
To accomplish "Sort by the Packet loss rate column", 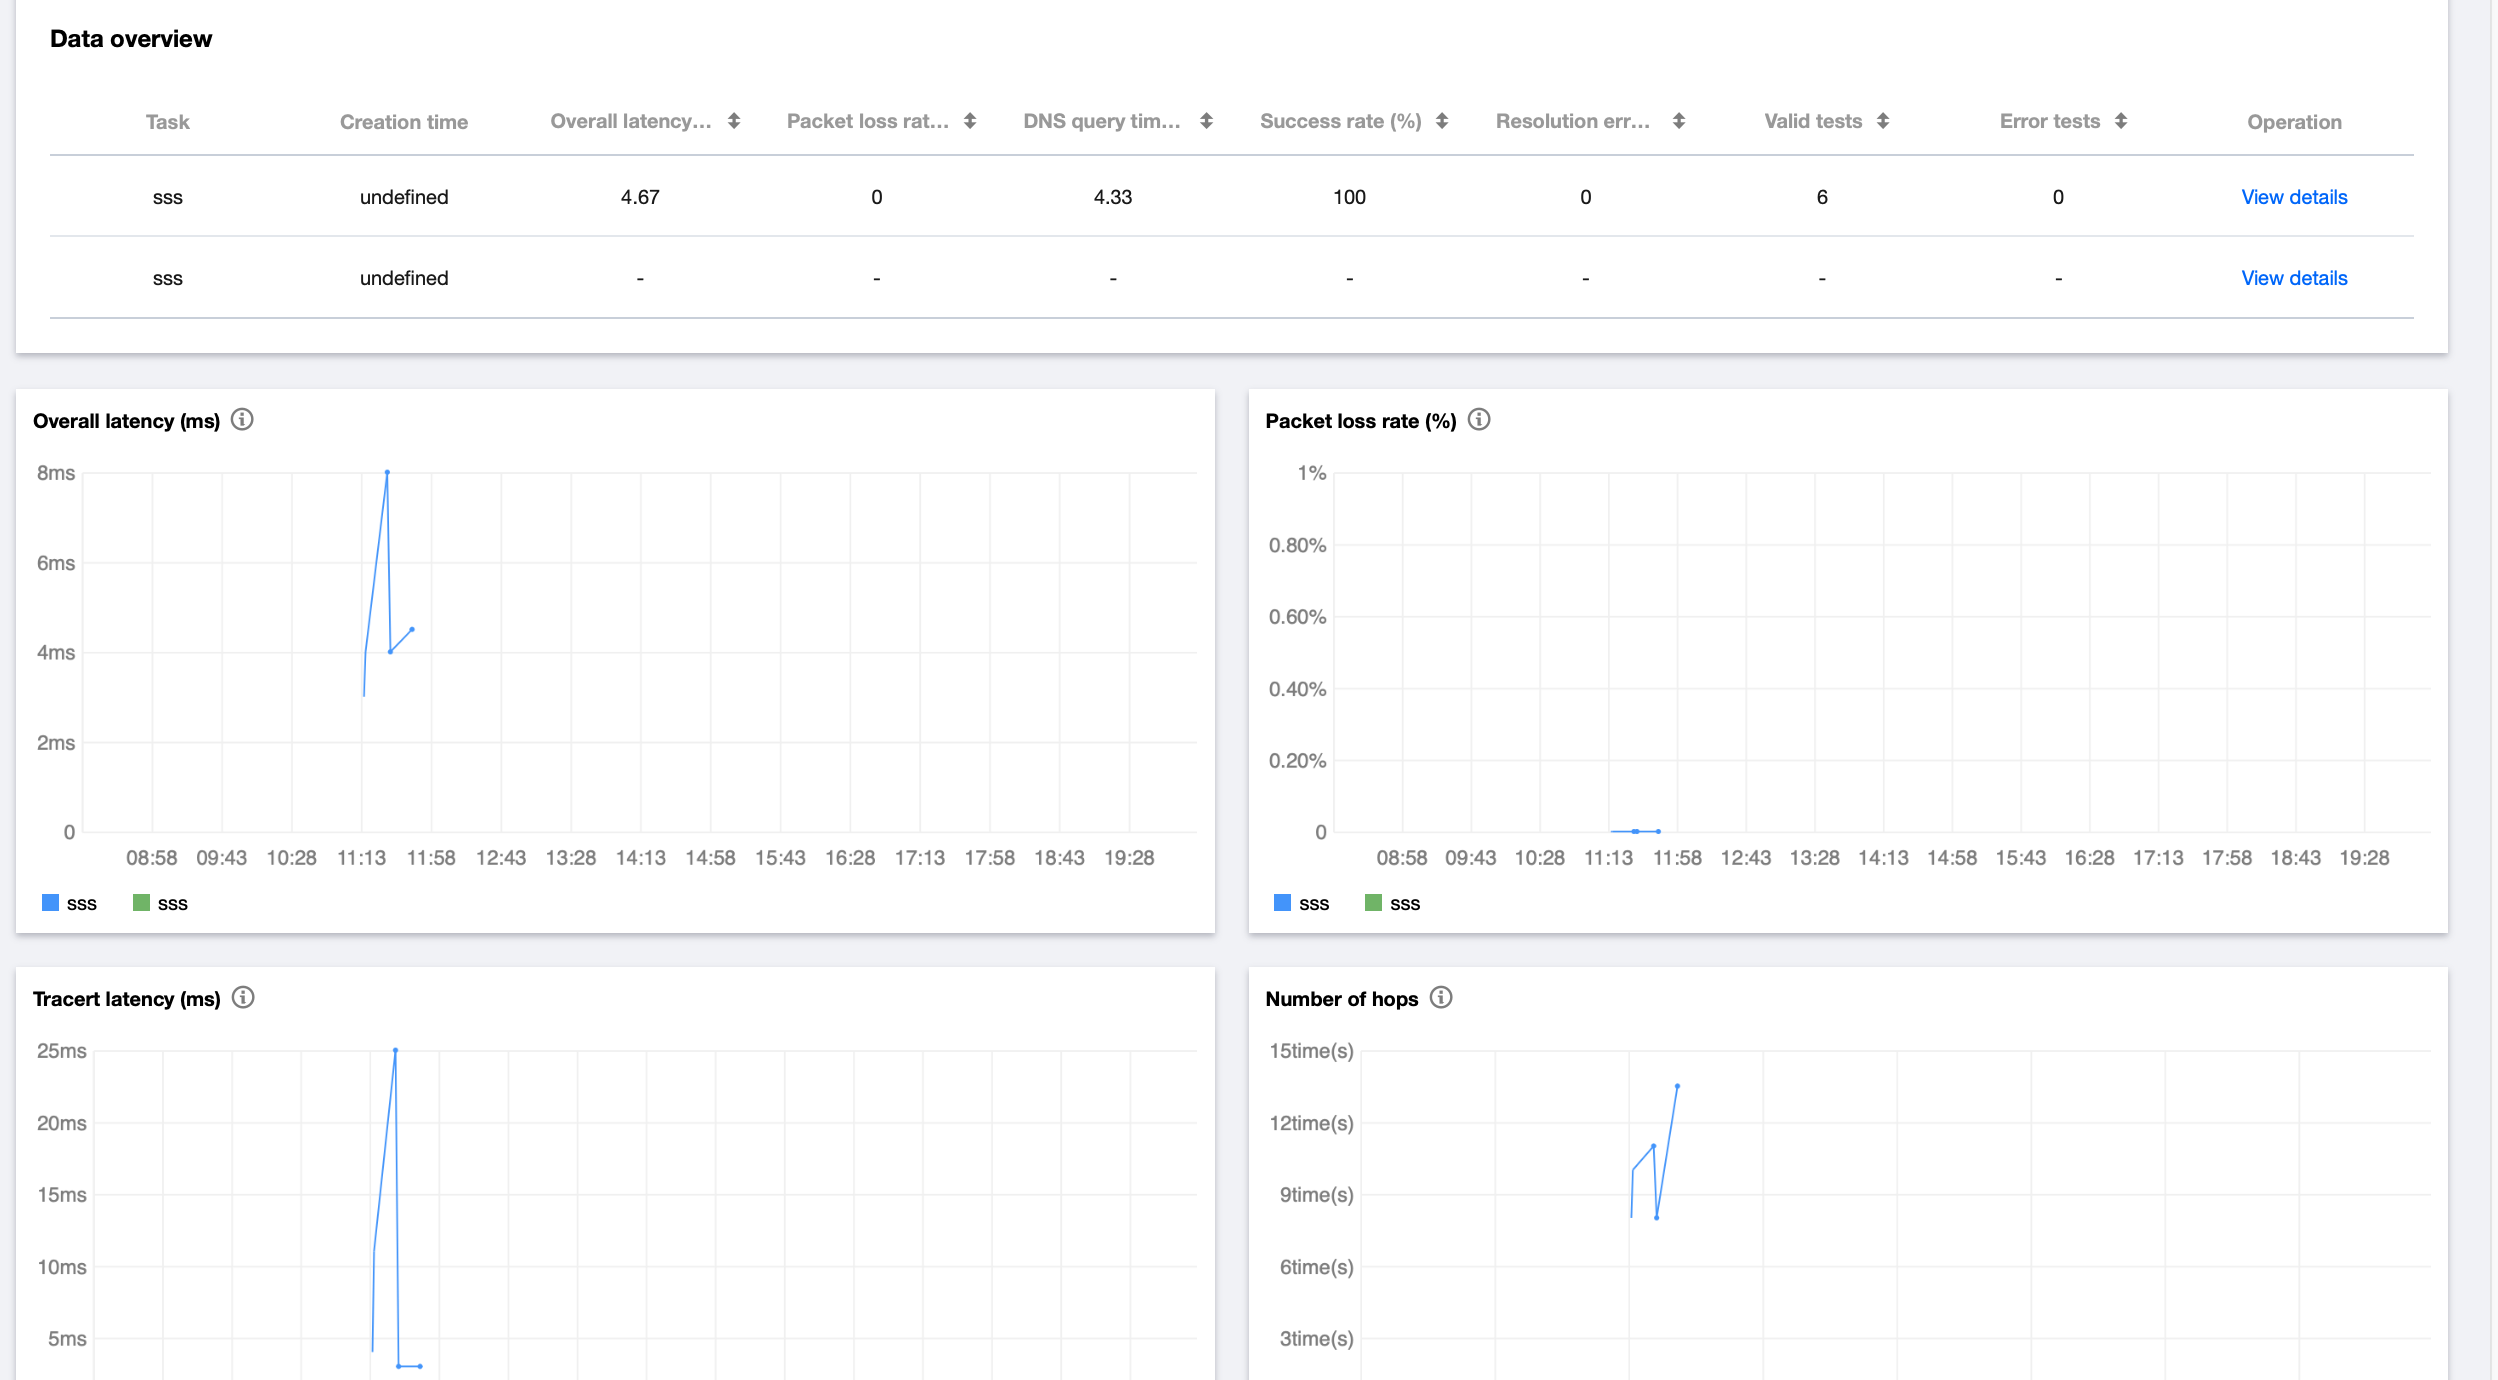I will click(970, 121).
